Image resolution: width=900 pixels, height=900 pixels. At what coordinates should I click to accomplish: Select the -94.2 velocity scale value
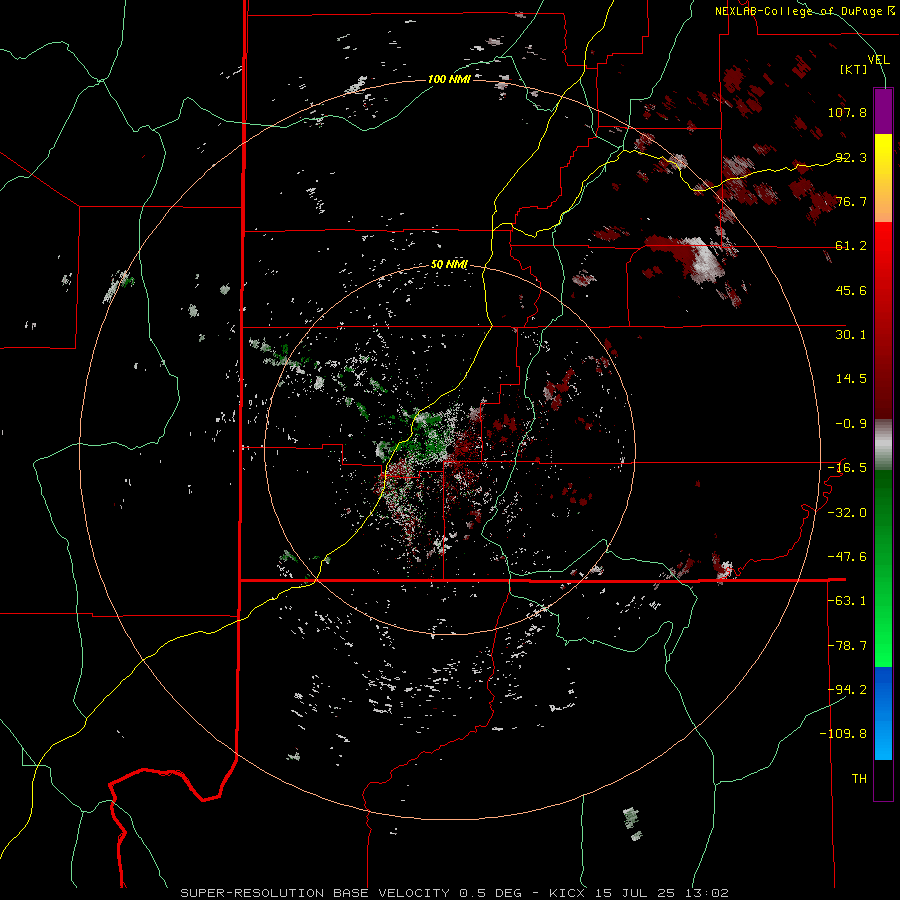847,690
